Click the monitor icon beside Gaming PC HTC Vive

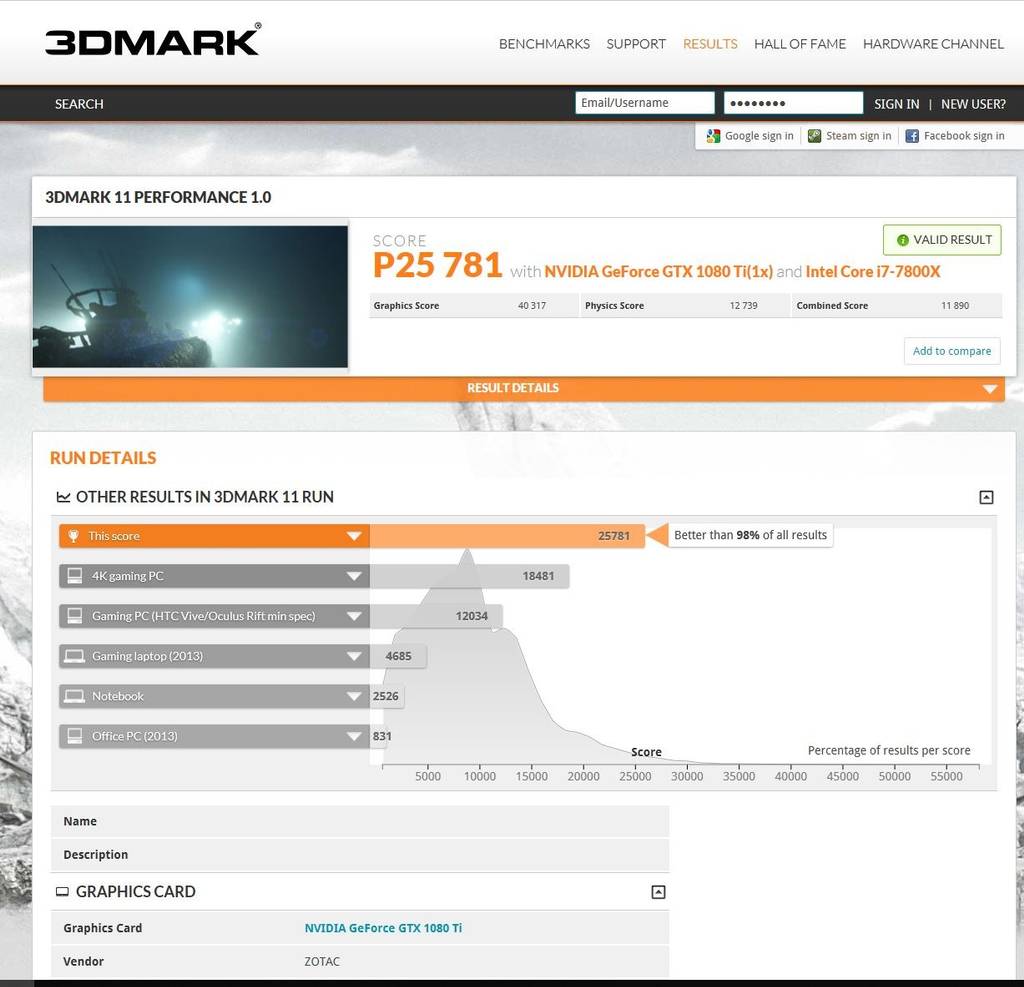74,616
